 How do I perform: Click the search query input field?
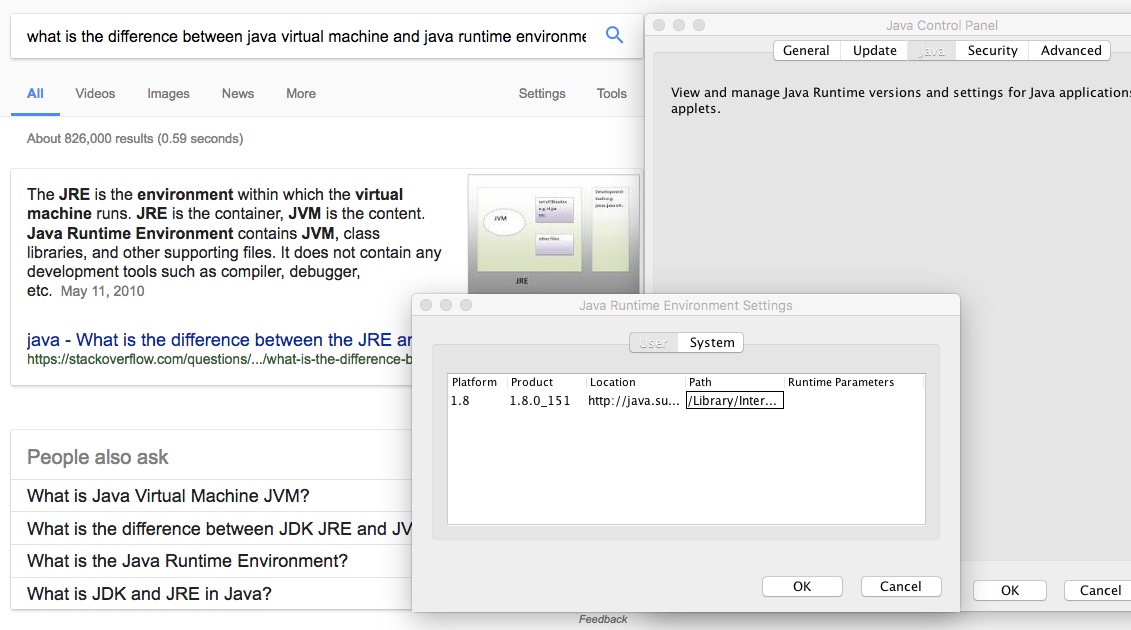pyautogui.click(x=307, y=36)
